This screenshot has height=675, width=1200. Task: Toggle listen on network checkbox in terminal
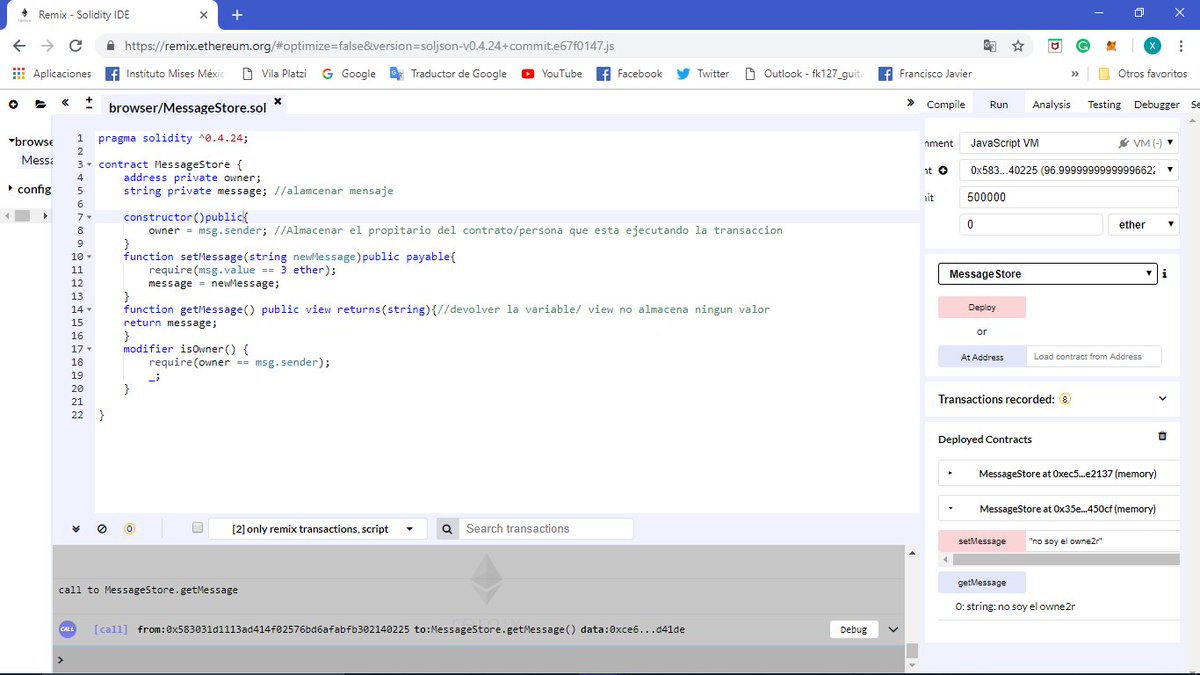click(198, 528)
